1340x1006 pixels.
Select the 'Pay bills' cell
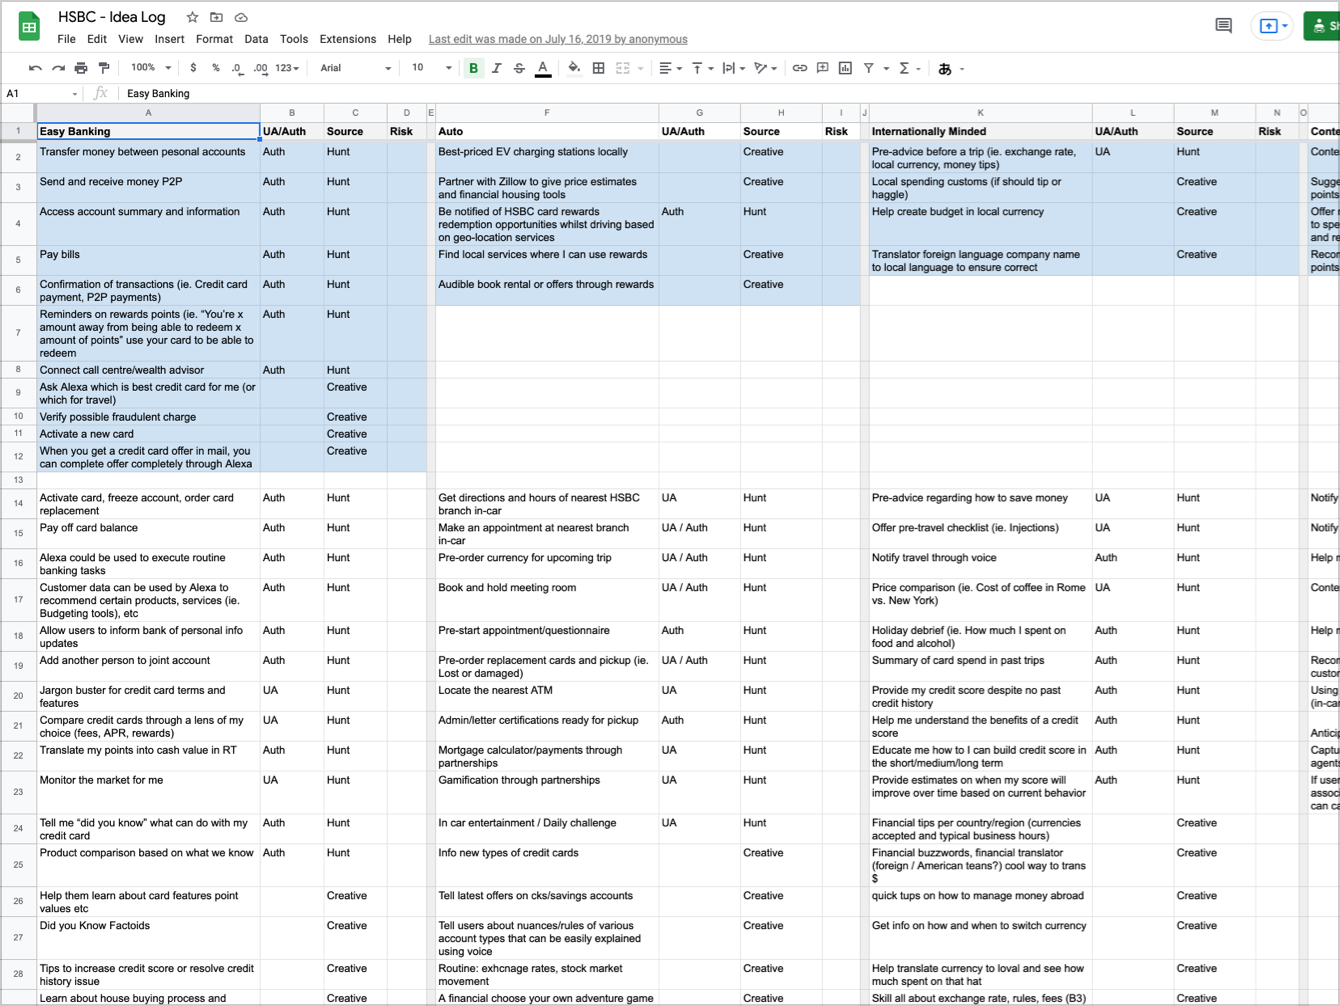[148, 260]
